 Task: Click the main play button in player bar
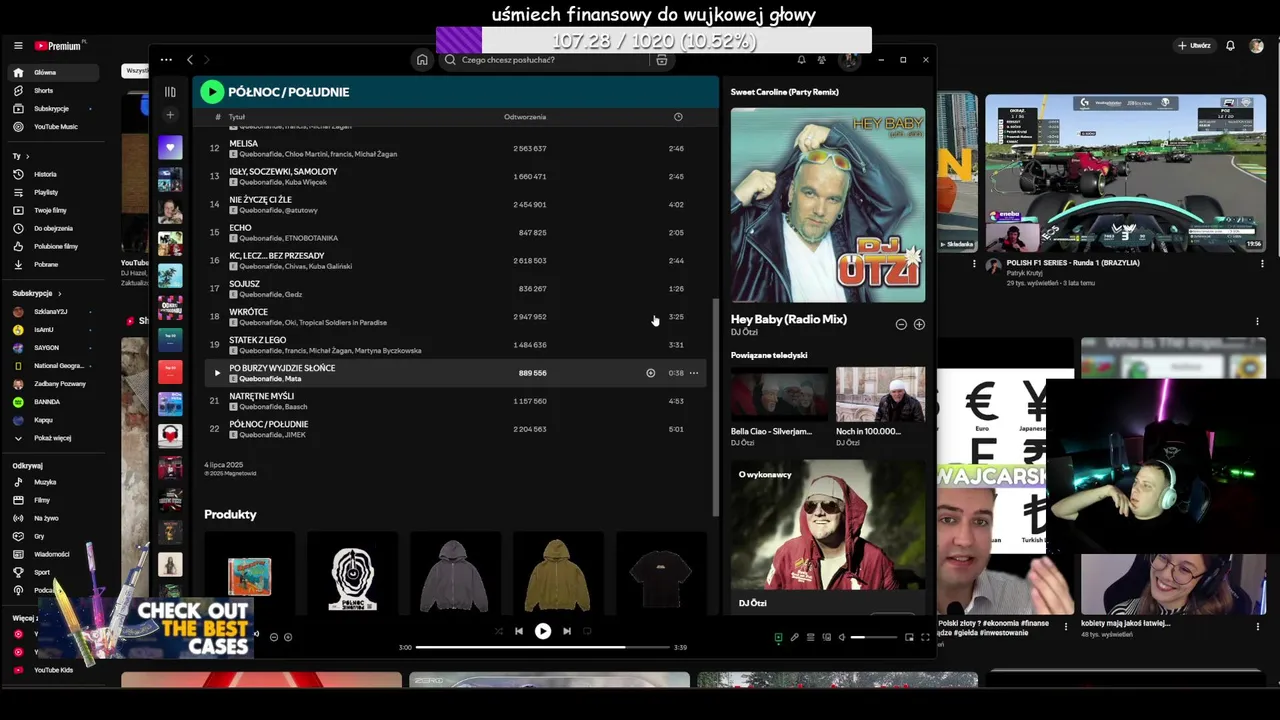click(543, 631)
